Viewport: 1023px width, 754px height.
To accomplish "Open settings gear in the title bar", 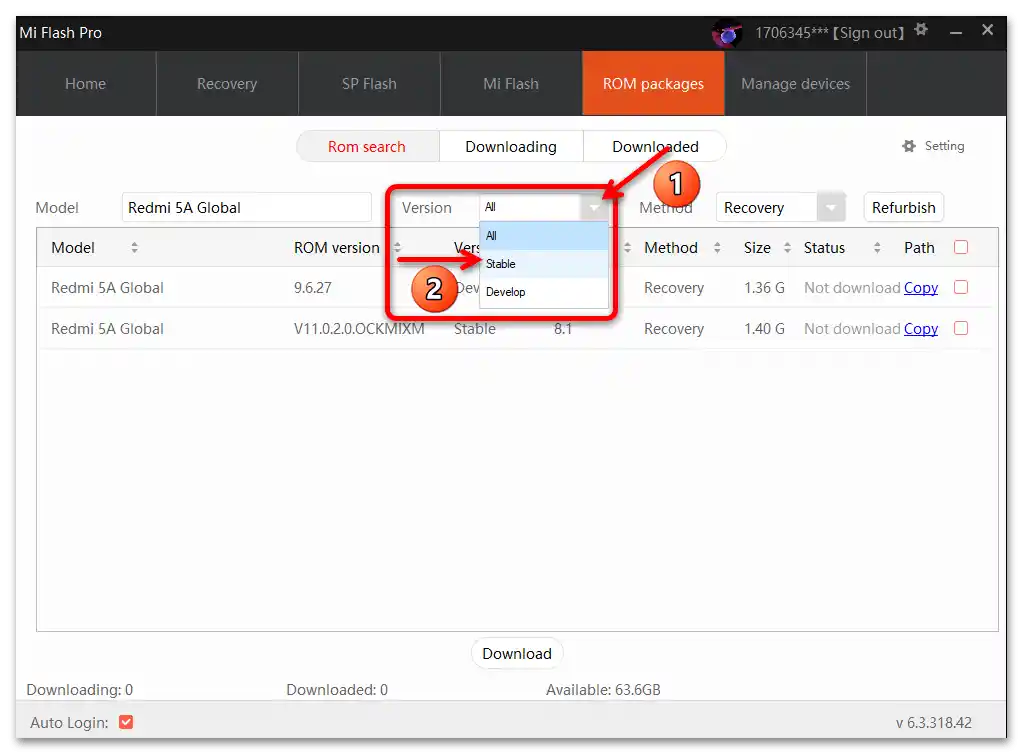I will (x=921, y=29).
